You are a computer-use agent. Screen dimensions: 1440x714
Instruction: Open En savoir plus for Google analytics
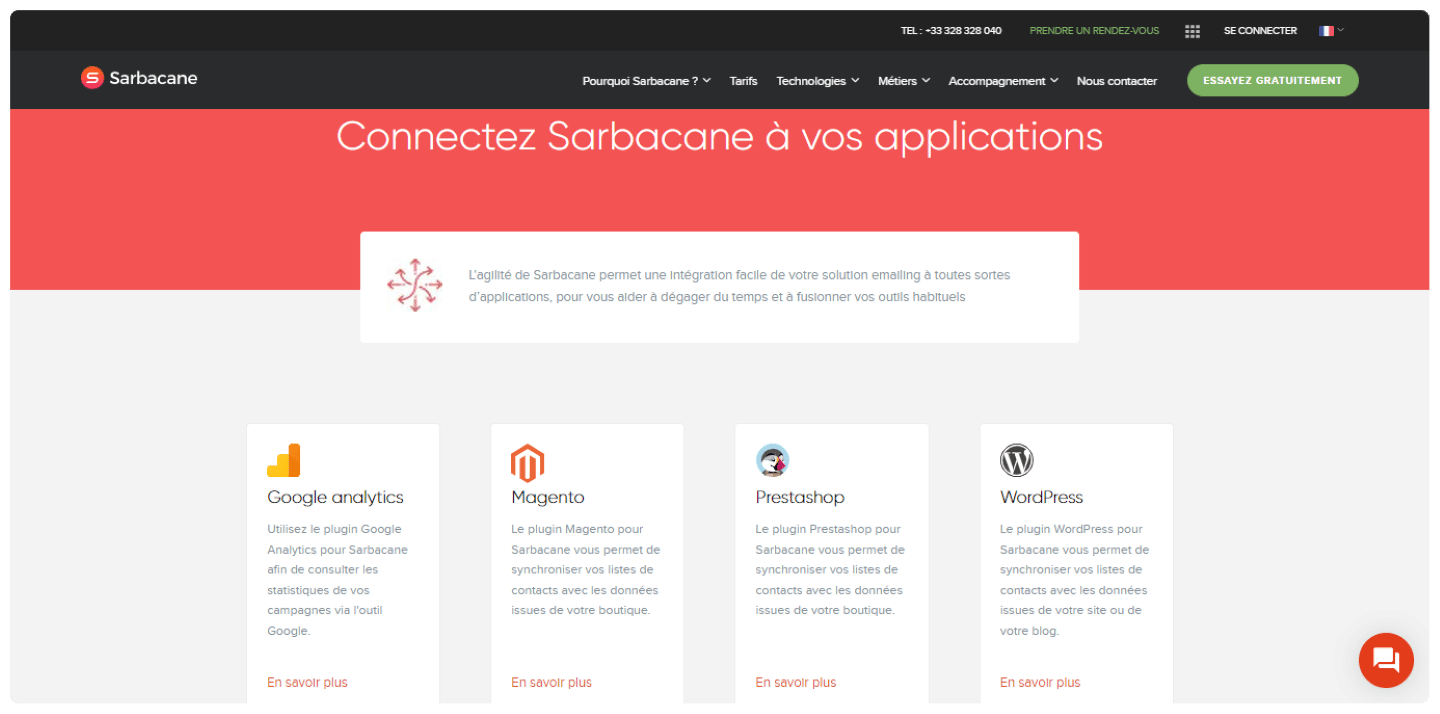point(307,682)
